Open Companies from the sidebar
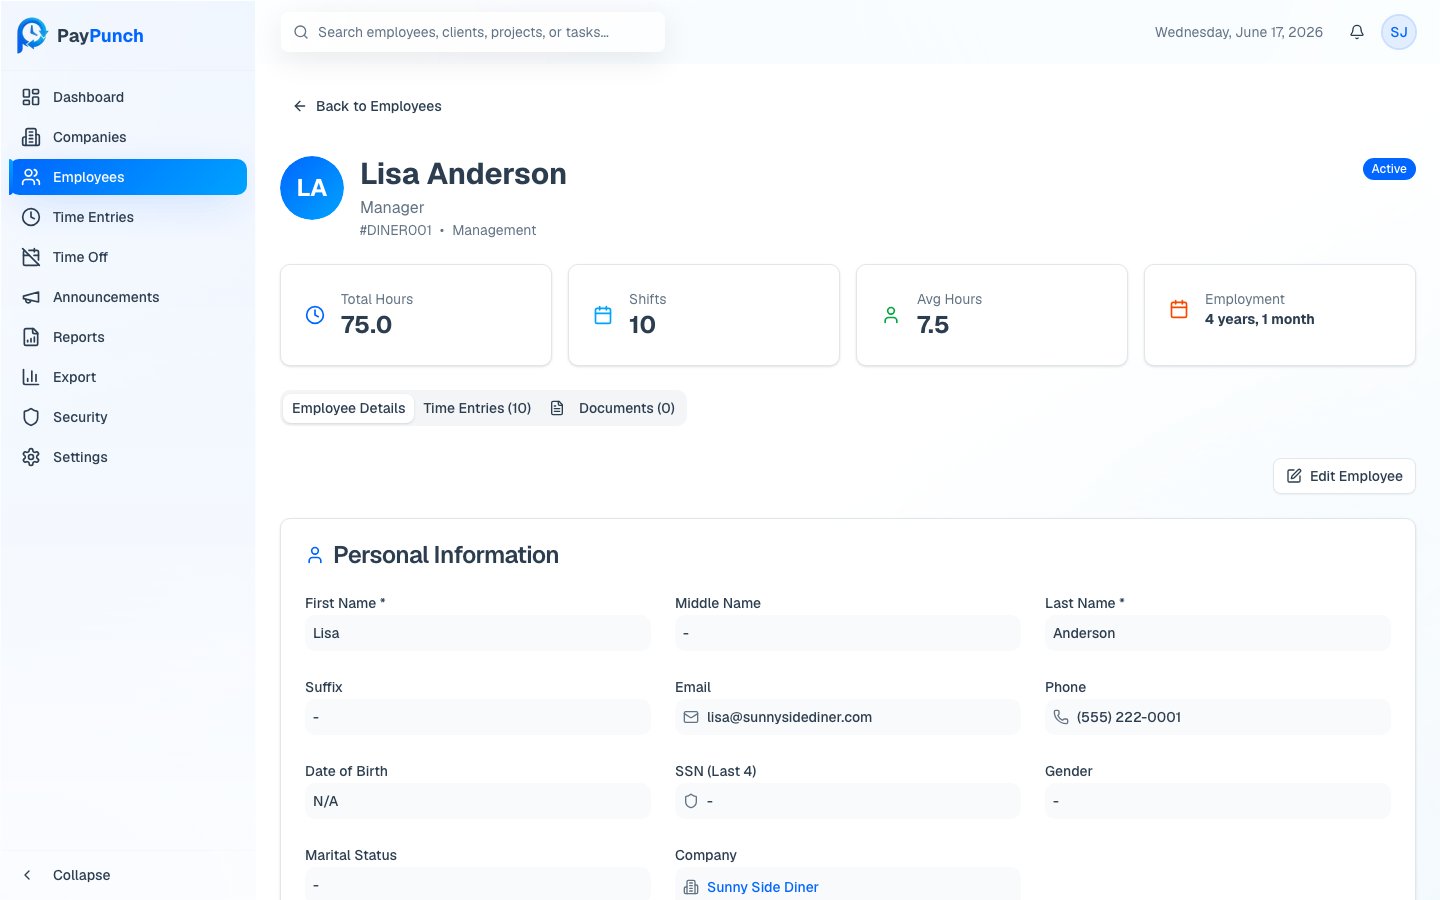 pos(128,137)
